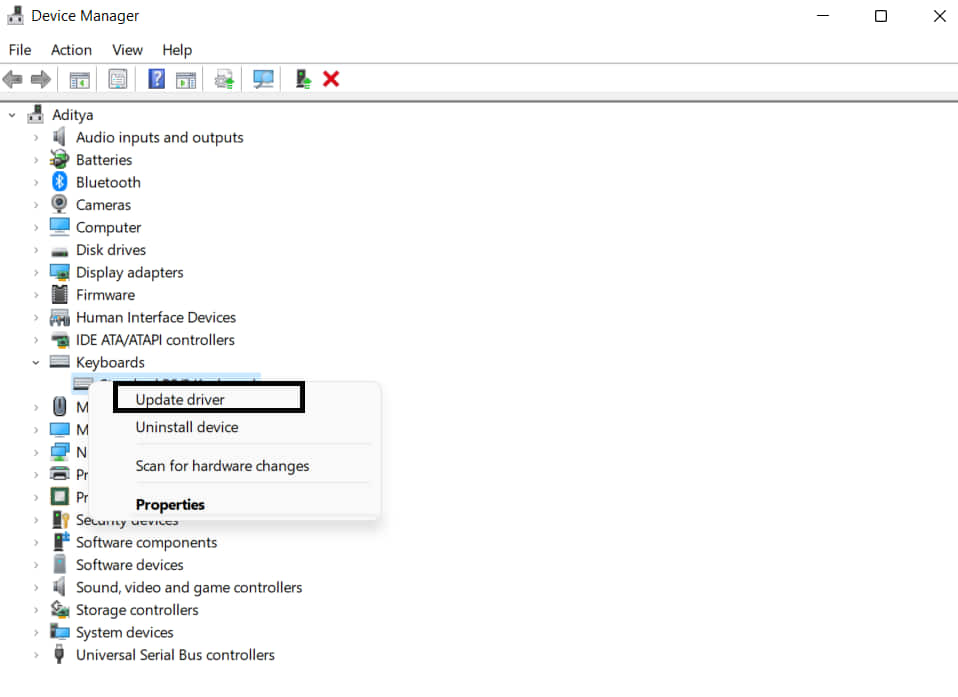Click the Forward arrow in the toolbar
Image resolution: width=958 pixels, height=697 pixels.
click(40, 79)
